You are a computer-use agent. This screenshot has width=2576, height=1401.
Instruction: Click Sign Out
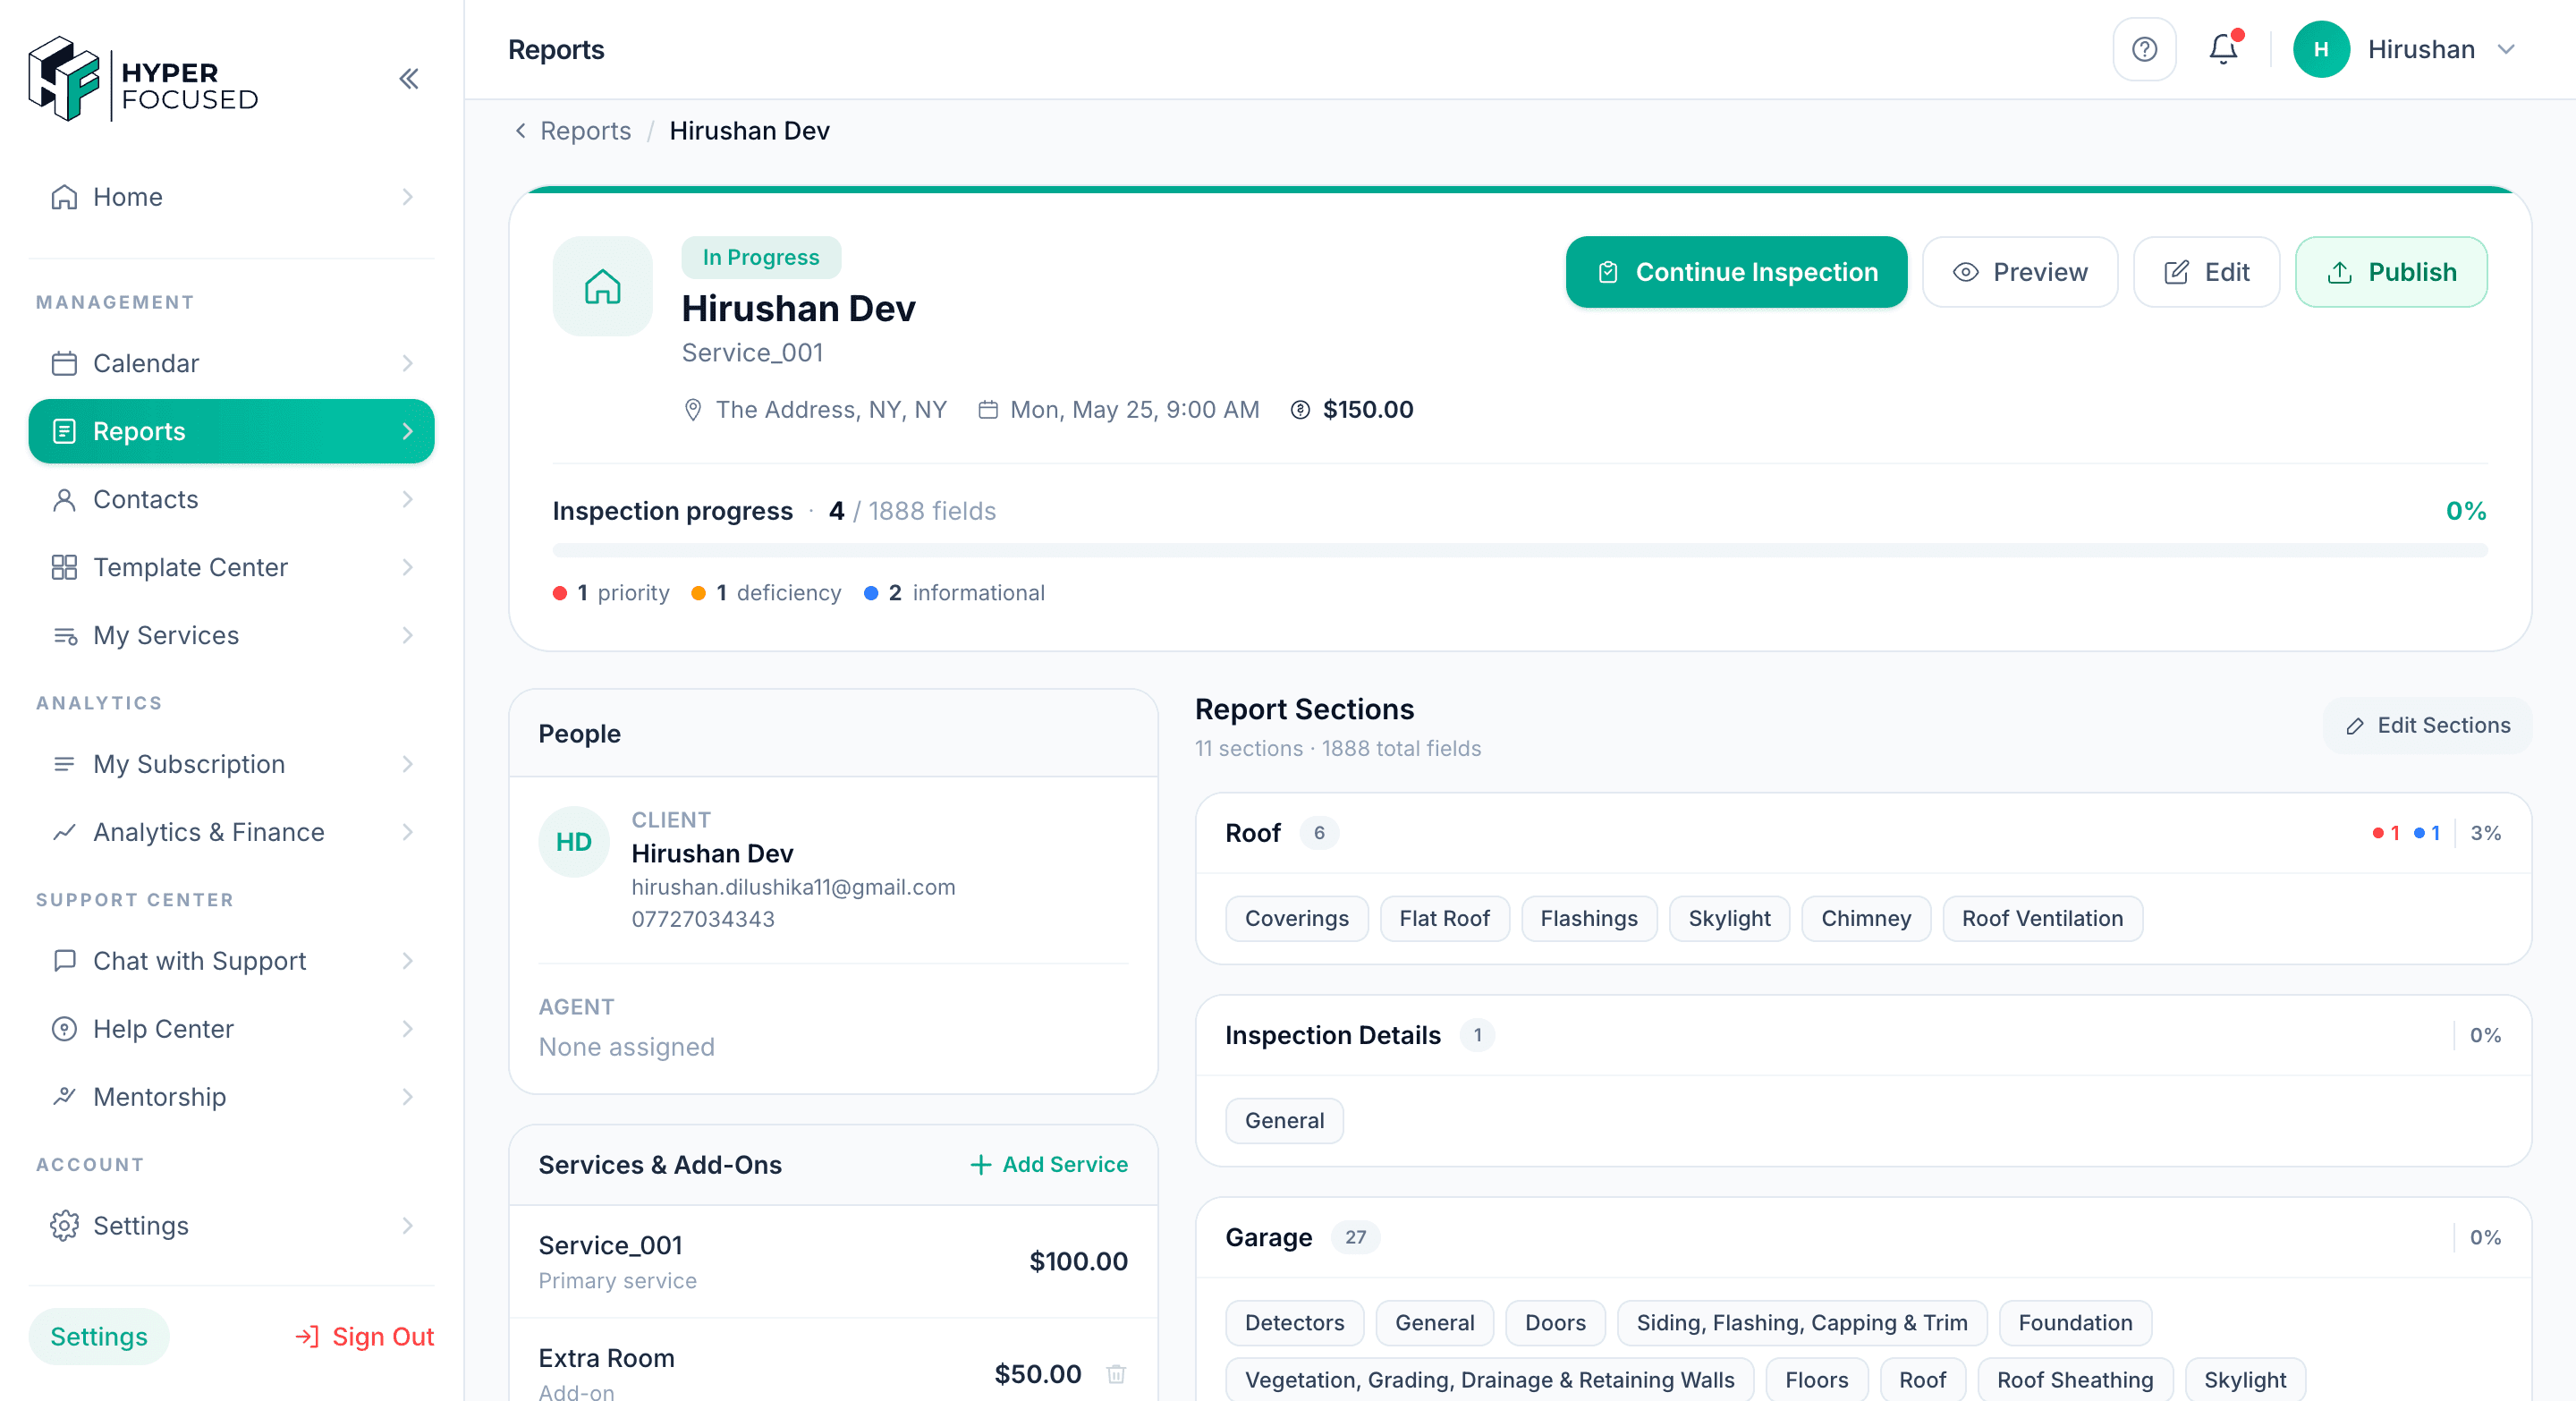click(364, 1337)
